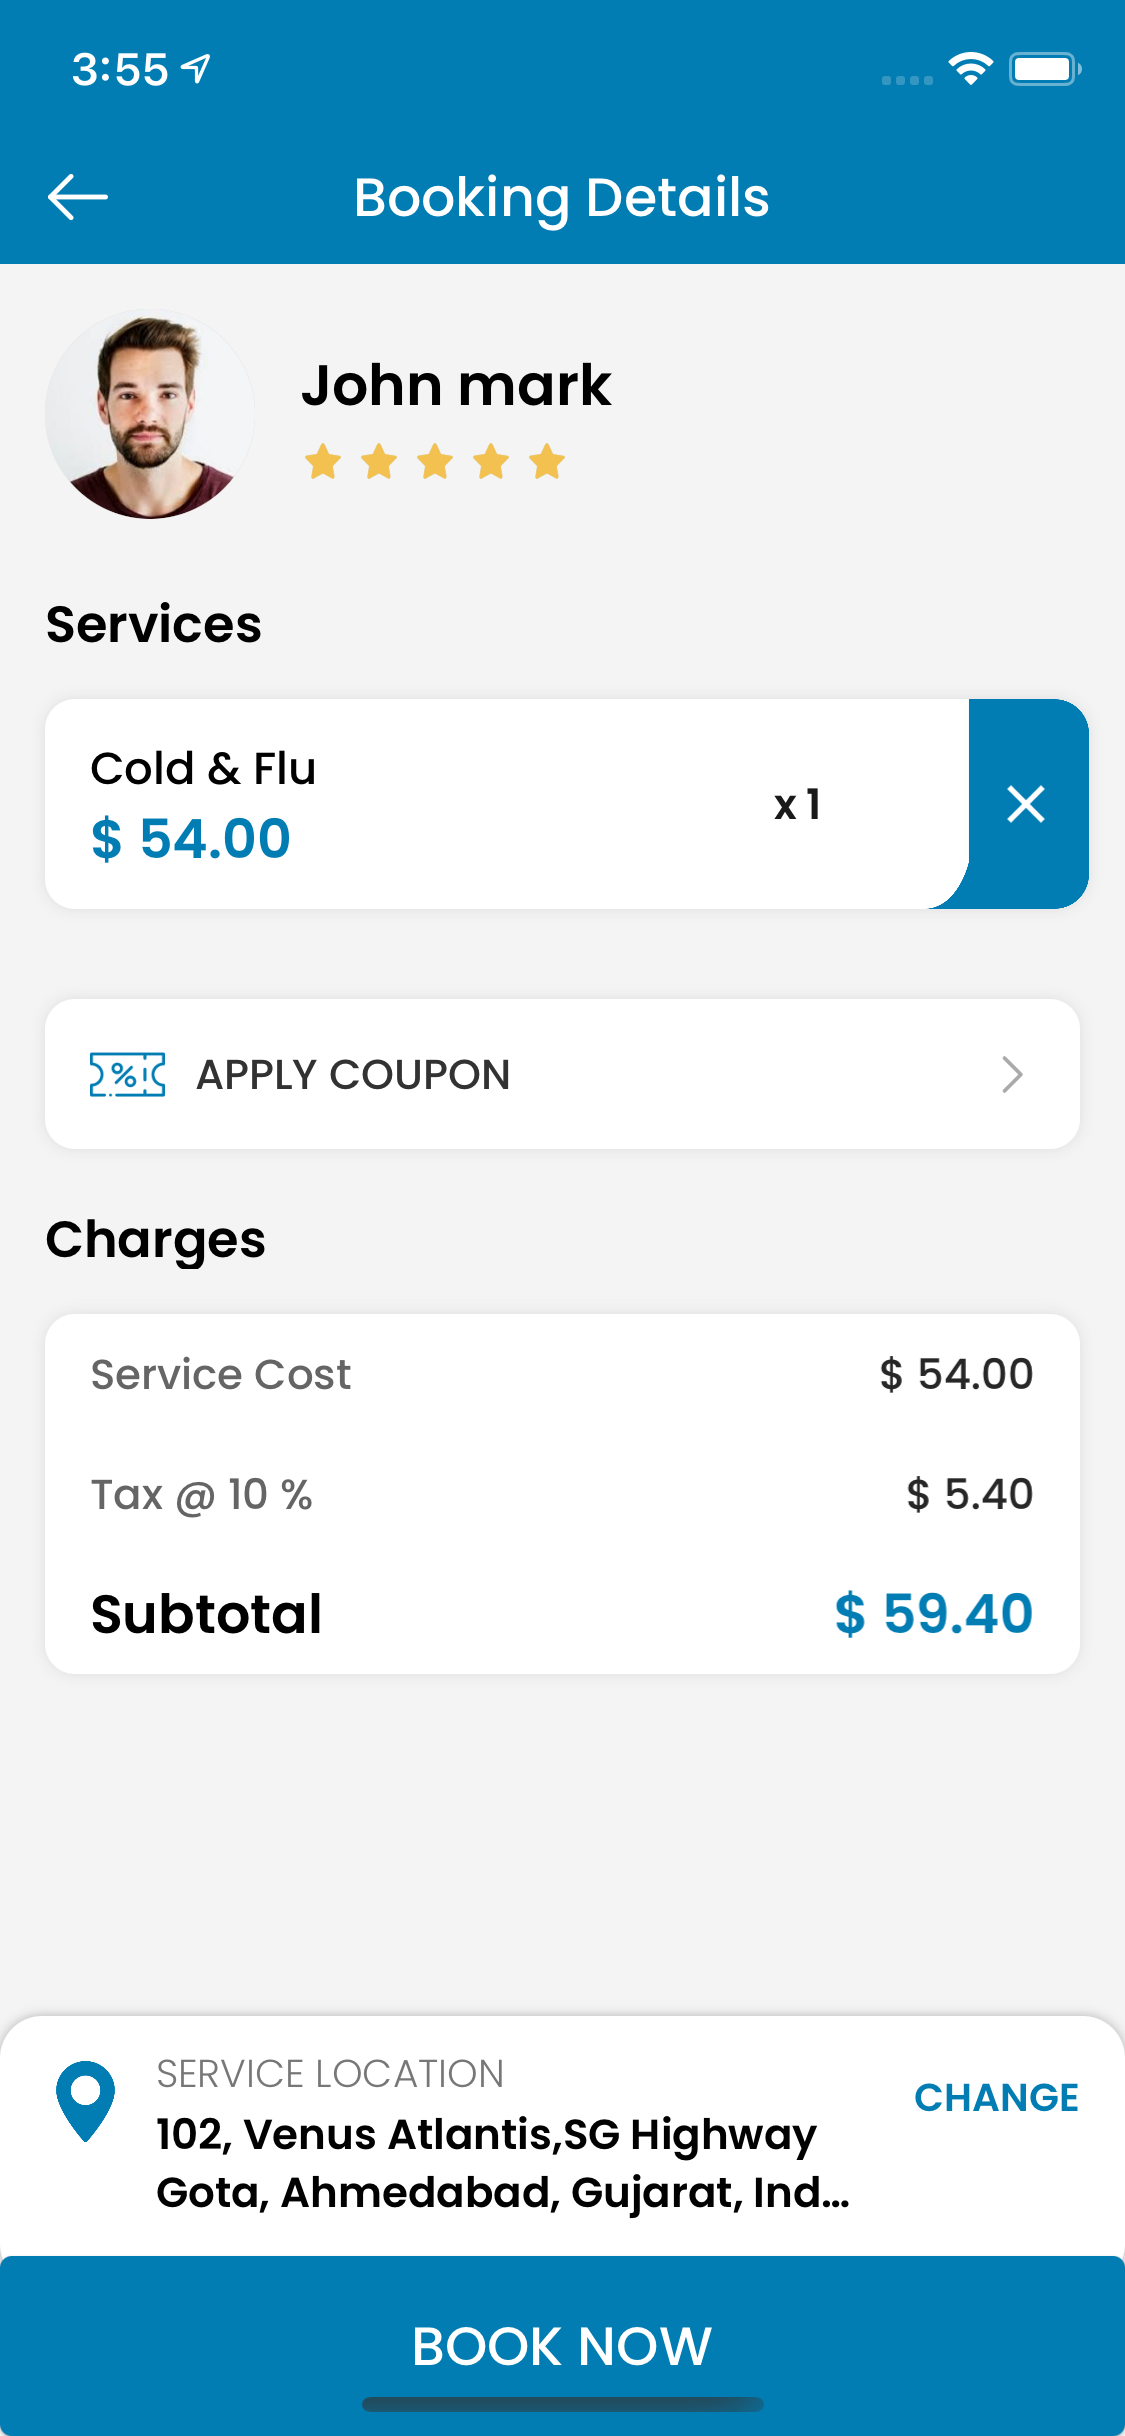Screen dimensions: 1125x2436
Task: Tap the battery status icon
Action: point(1045,69)
